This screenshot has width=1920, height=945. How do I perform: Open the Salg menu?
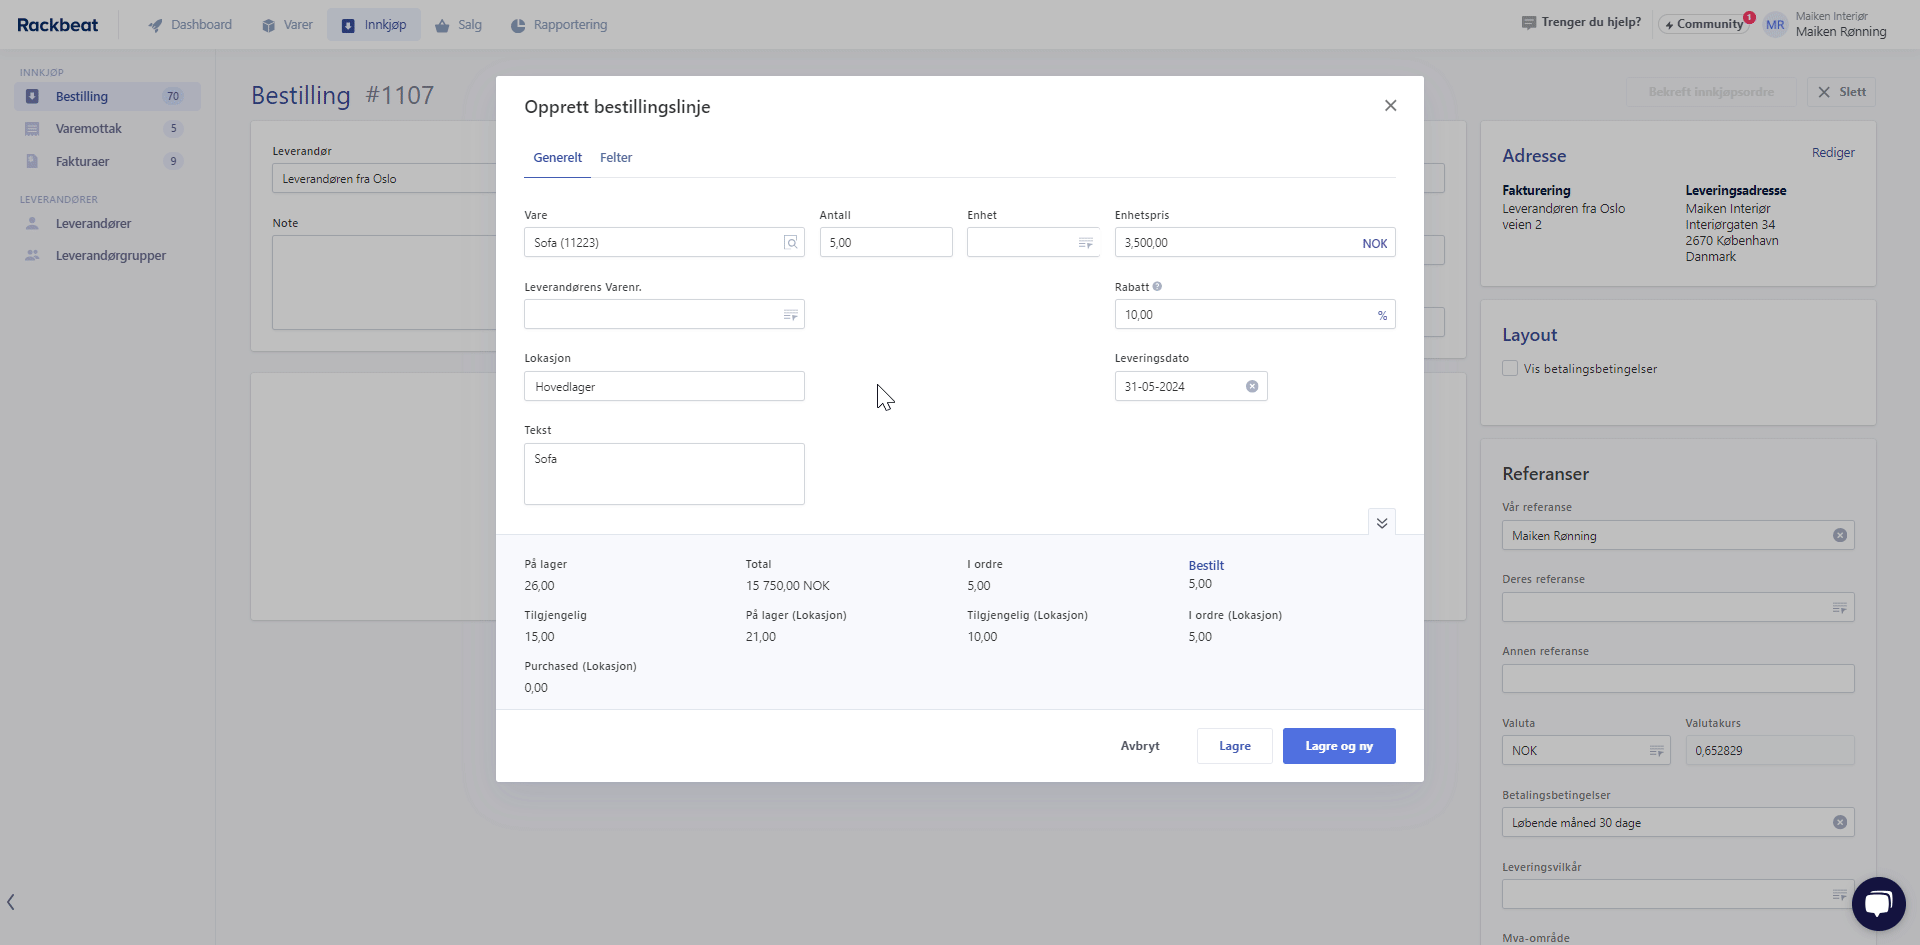pyautogui.click(x=459, y=25)
